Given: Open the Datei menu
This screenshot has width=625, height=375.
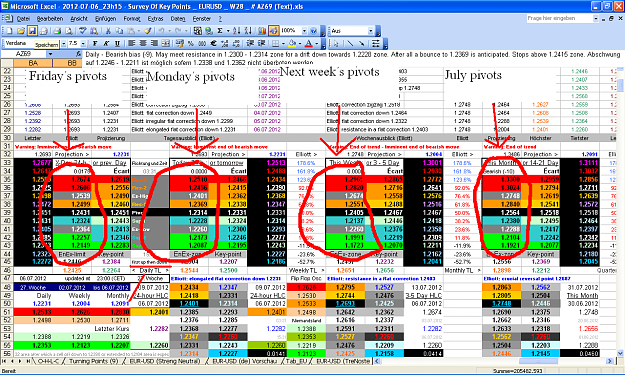Looking at the screenshot, I should coord(24,19).
